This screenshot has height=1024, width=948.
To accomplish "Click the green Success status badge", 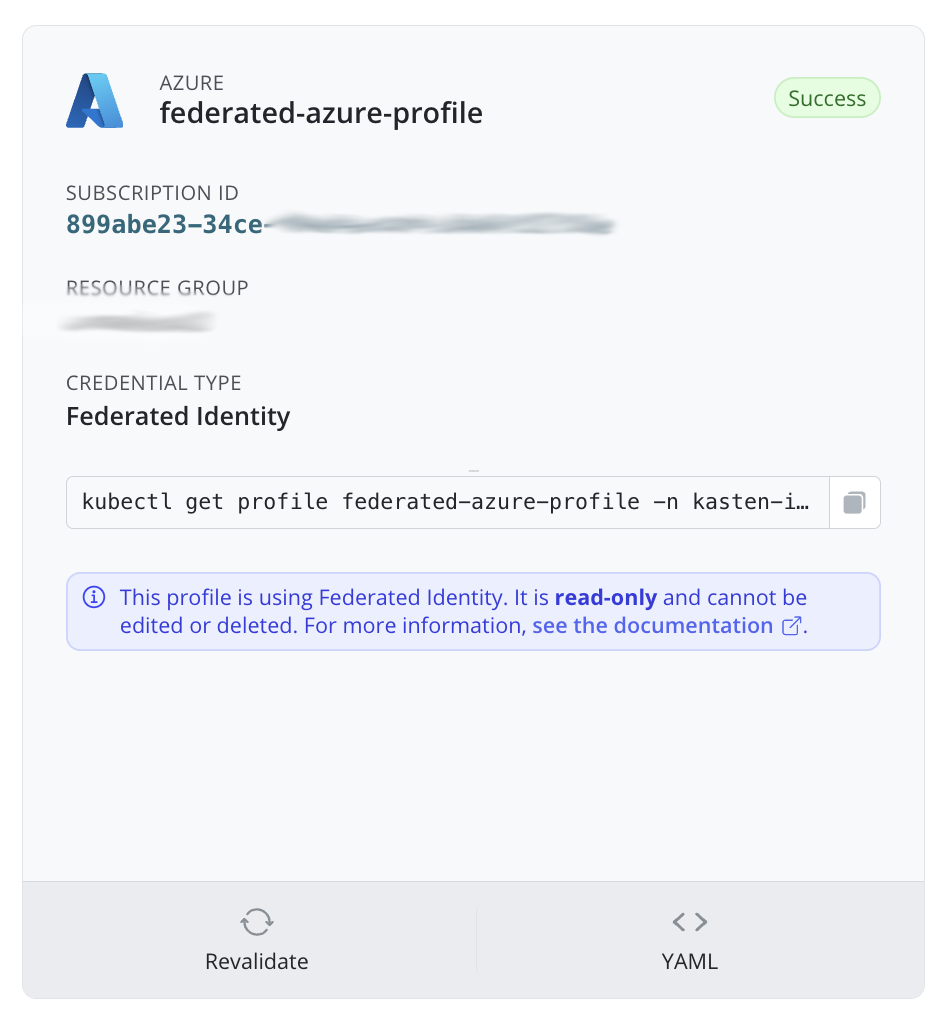I will tap(826, 98).
